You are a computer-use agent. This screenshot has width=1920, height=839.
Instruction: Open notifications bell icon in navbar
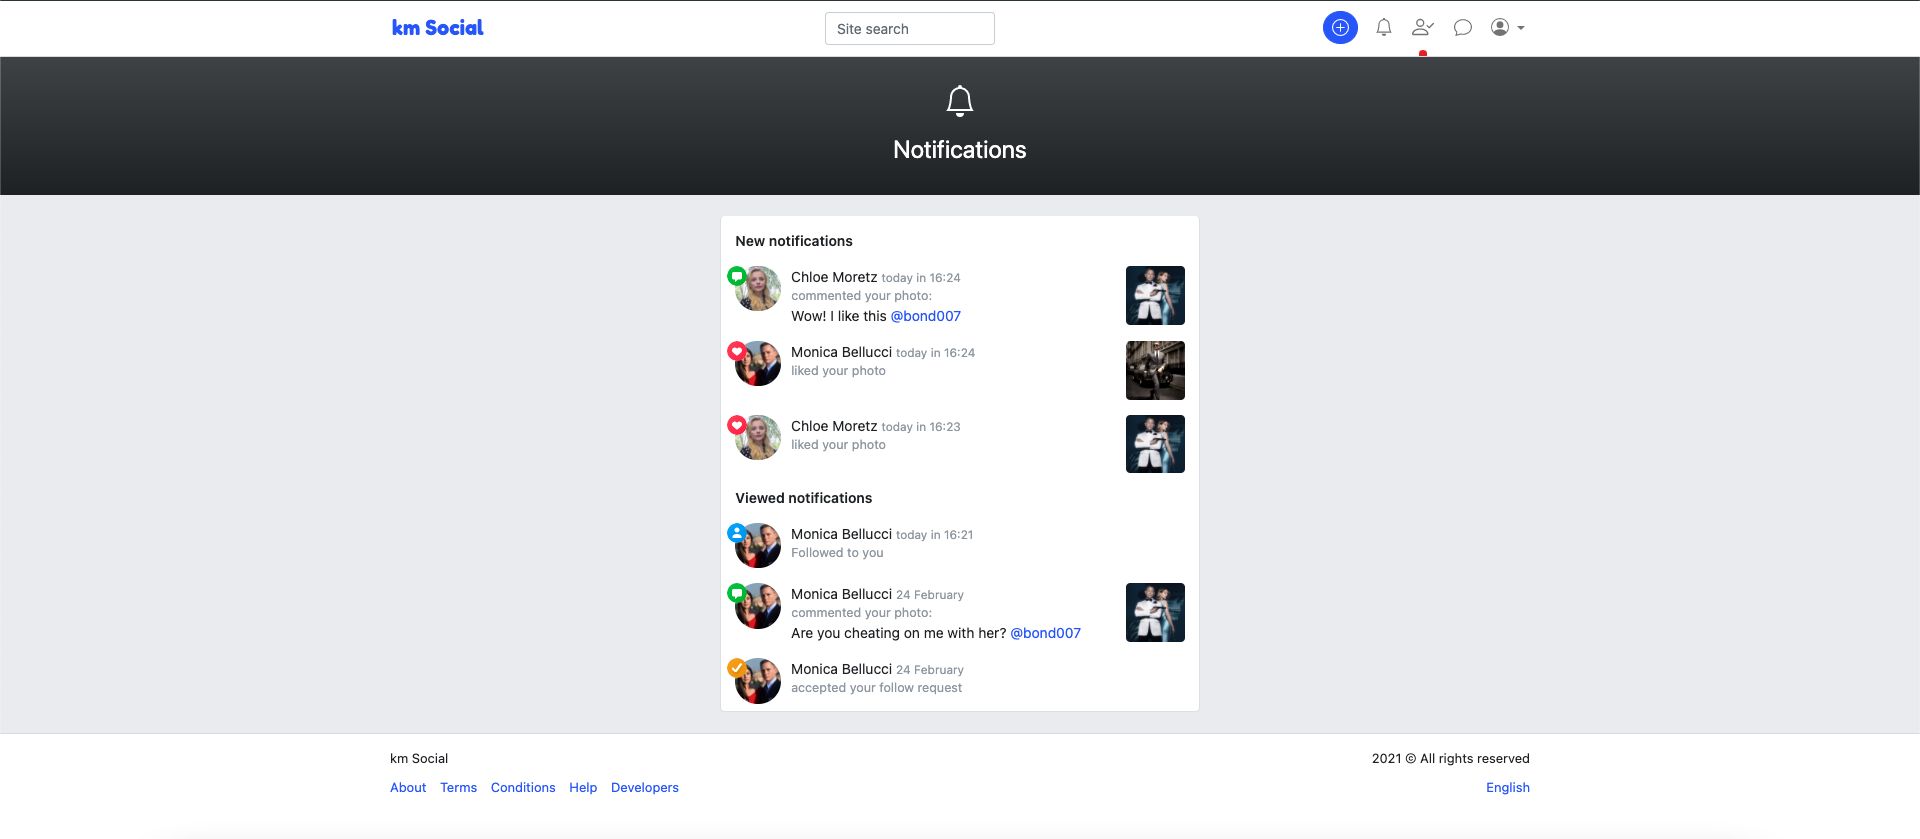(1383, 28)
